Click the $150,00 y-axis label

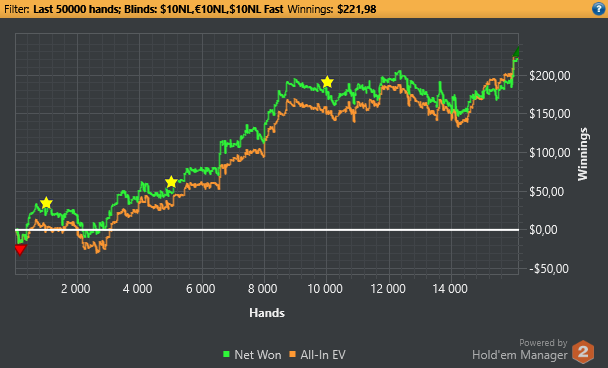(x=549, y=114)
